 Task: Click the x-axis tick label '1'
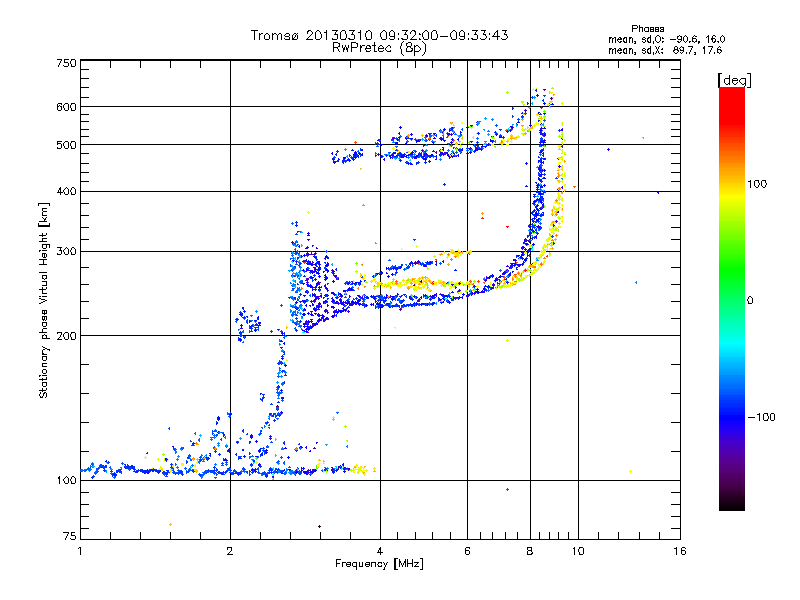click(x=80, y=551)
